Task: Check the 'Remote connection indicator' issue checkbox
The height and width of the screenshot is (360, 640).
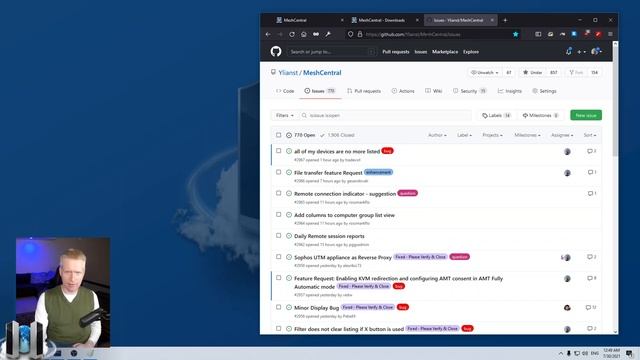Action: pyautogui.click(x=278, y=193)
